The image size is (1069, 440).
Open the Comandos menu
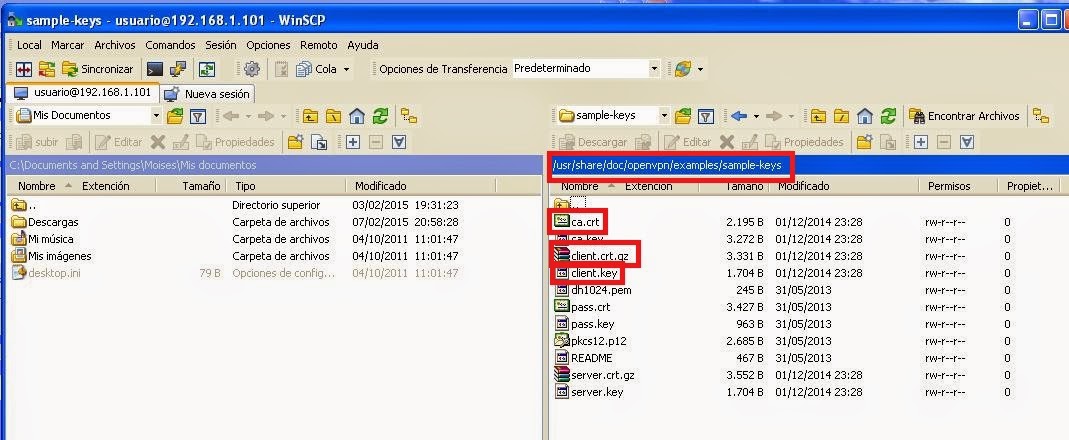170,45
